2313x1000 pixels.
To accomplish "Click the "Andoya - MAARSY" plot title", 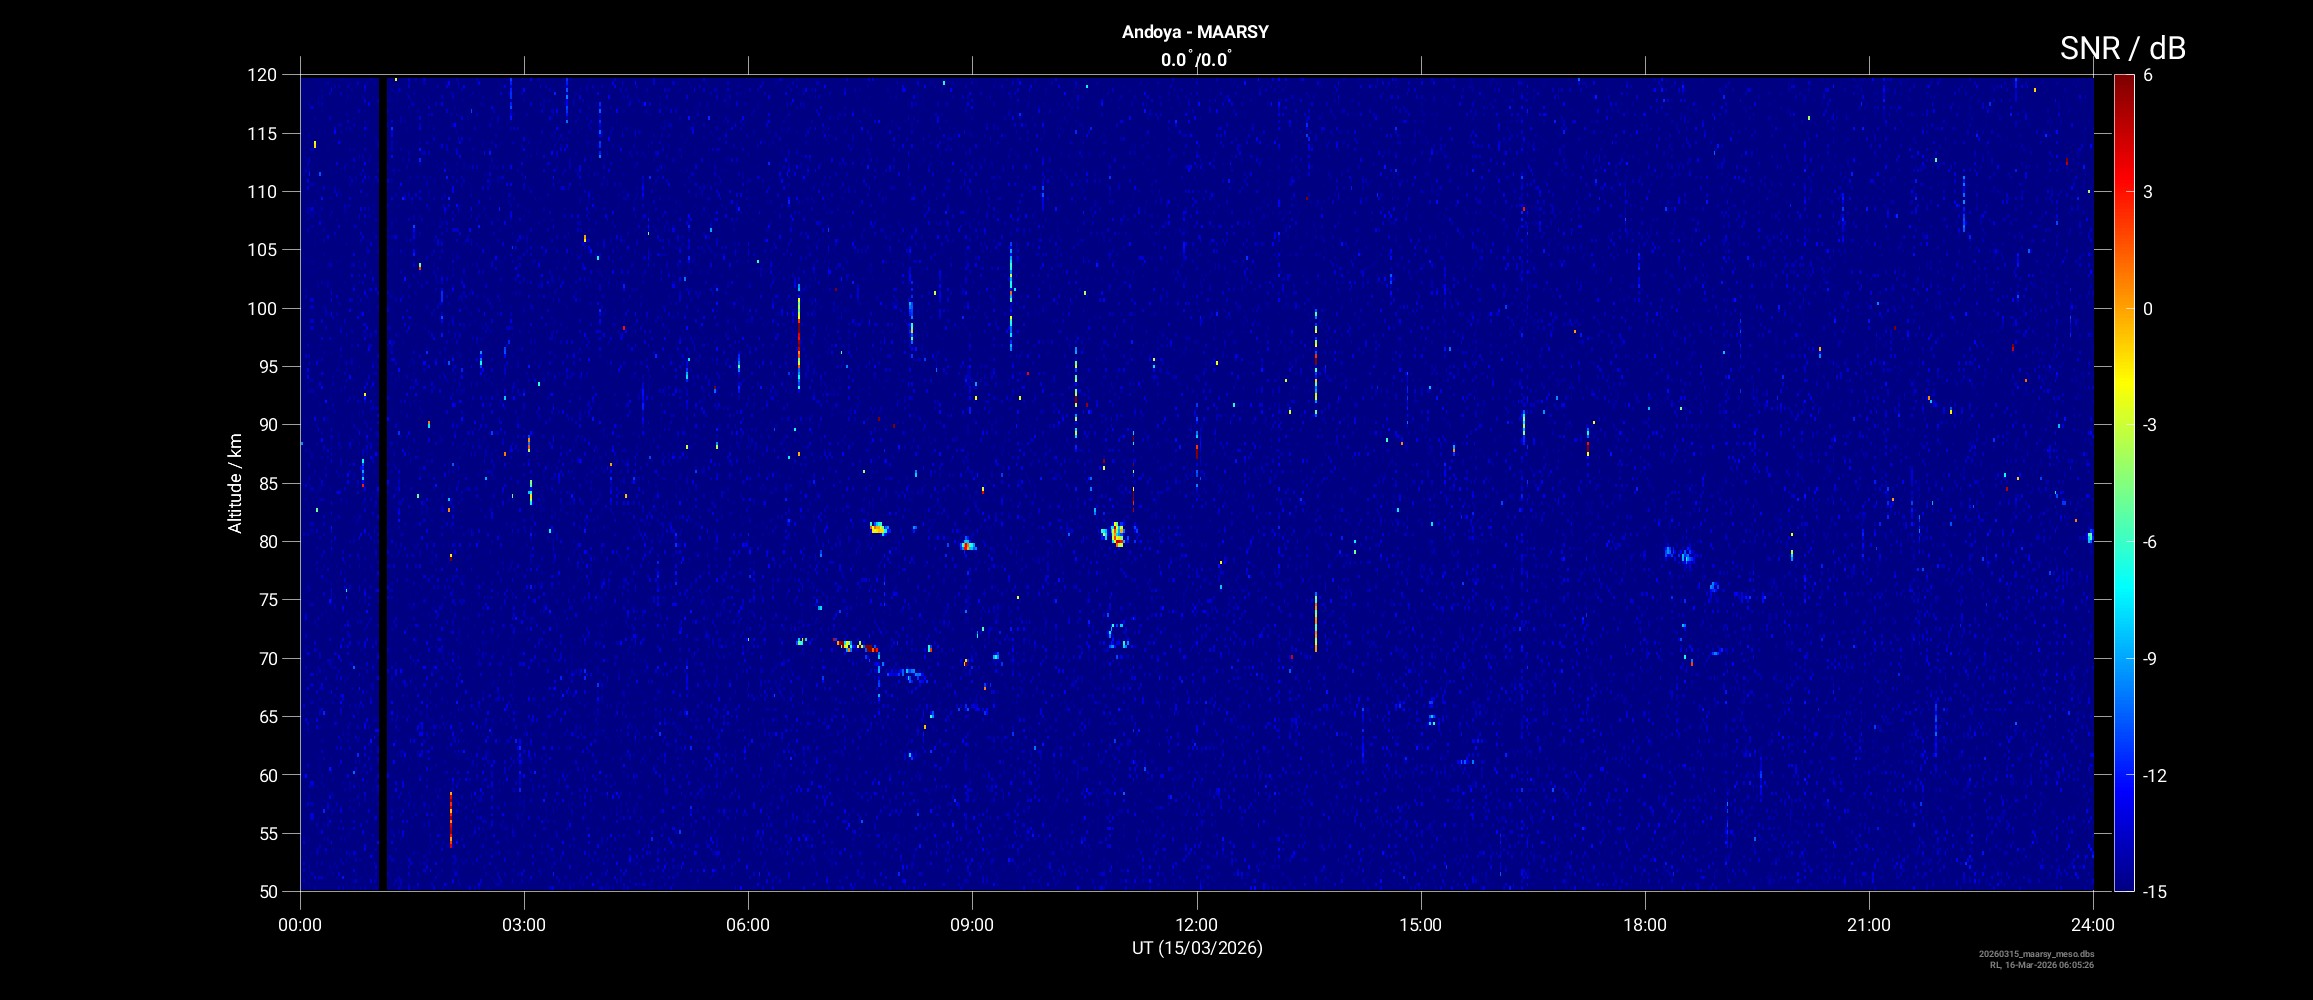I will pos(1195,32).
